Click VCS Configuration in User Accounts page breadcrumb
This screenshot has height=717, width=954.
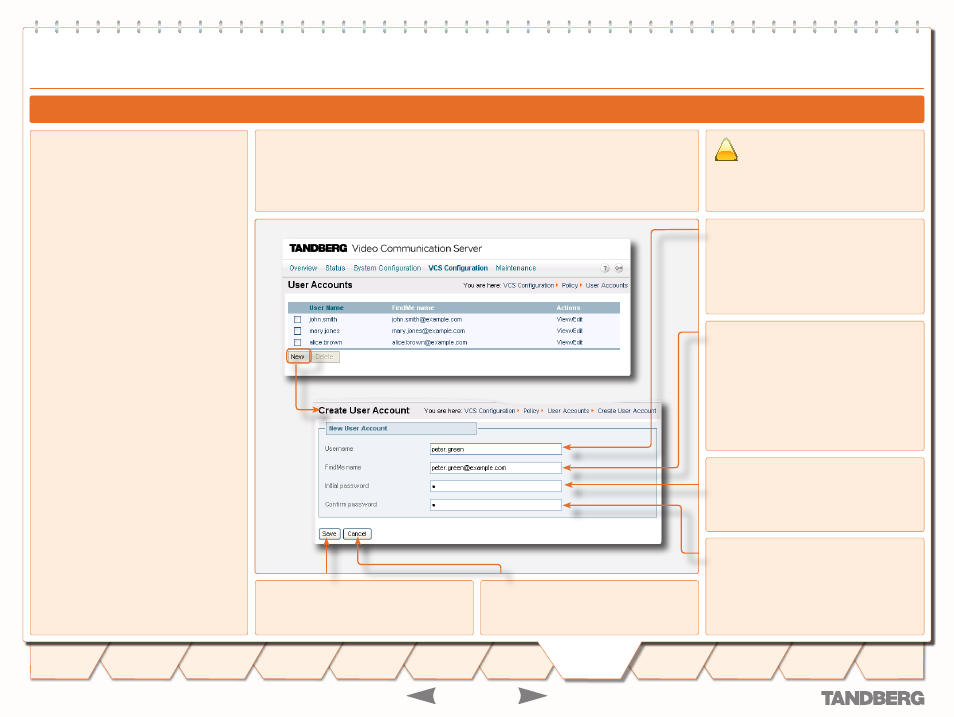[x=528, y=285]
